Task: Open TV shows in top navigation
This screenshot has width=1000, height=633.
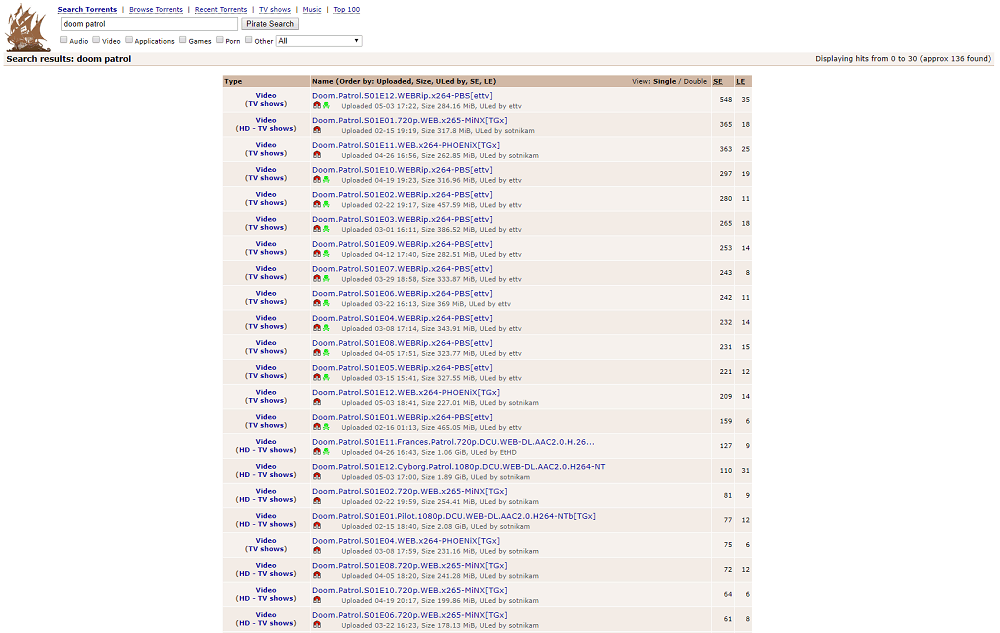Action: [x=275, y=10]
